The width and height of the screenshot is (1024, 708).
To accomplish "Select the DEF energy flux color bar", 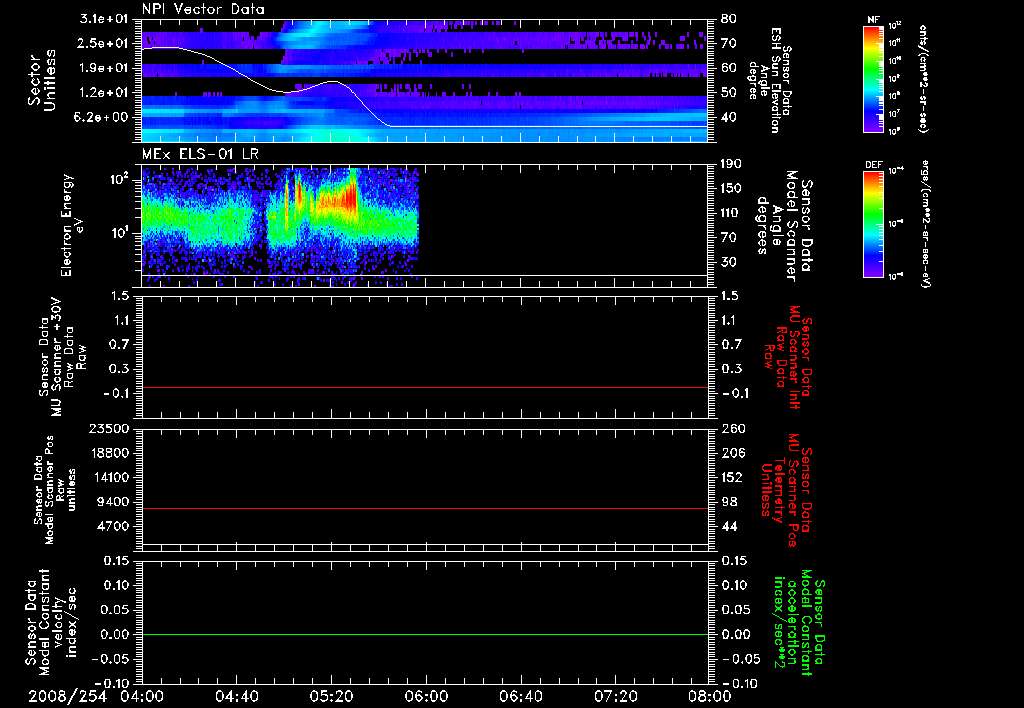I will (x=874, y=223).
